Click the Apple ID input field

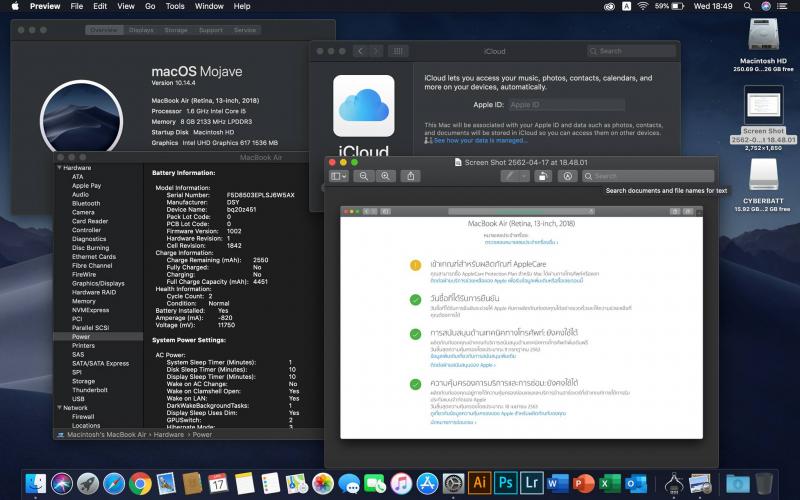point(566,105)
